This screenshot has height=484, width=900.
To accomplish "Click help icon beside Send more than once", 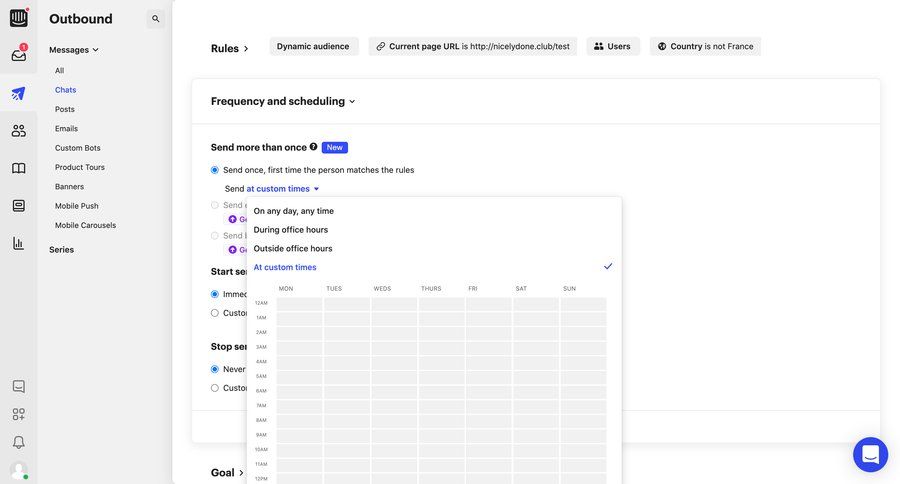I will (314, 147).
